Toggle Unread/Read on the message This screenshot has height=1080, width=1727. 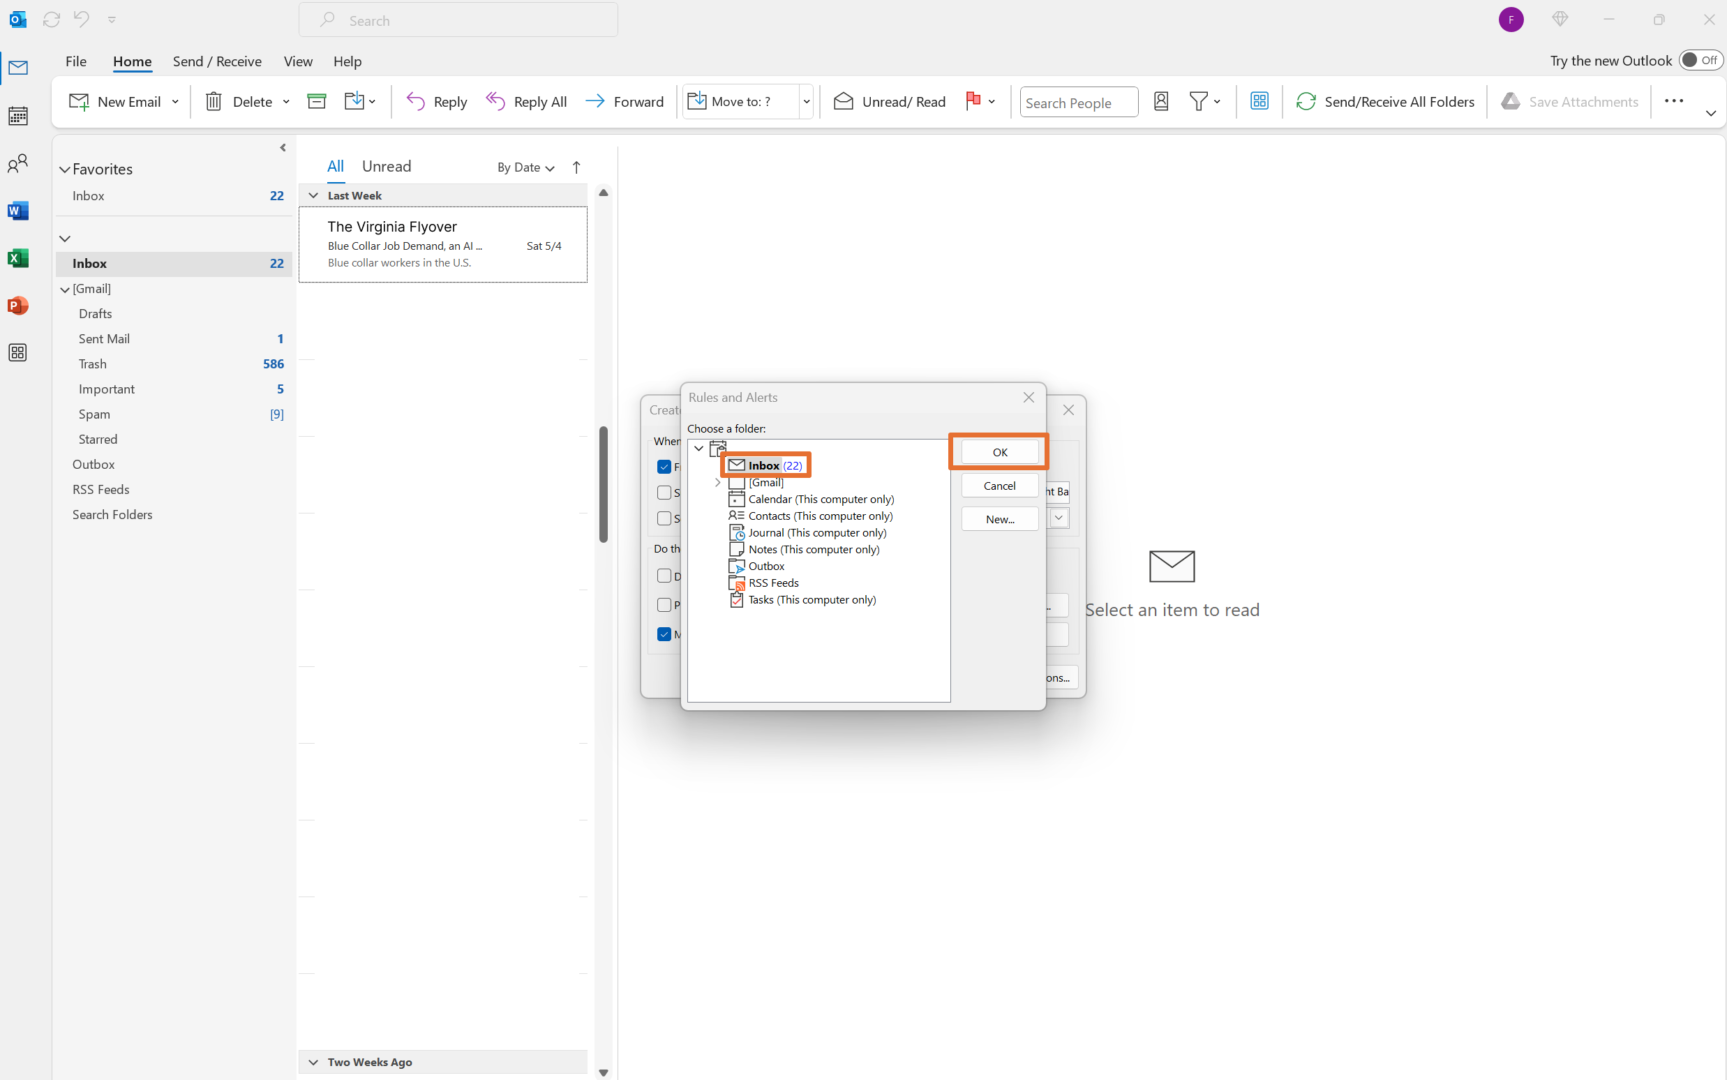(889, 101)
